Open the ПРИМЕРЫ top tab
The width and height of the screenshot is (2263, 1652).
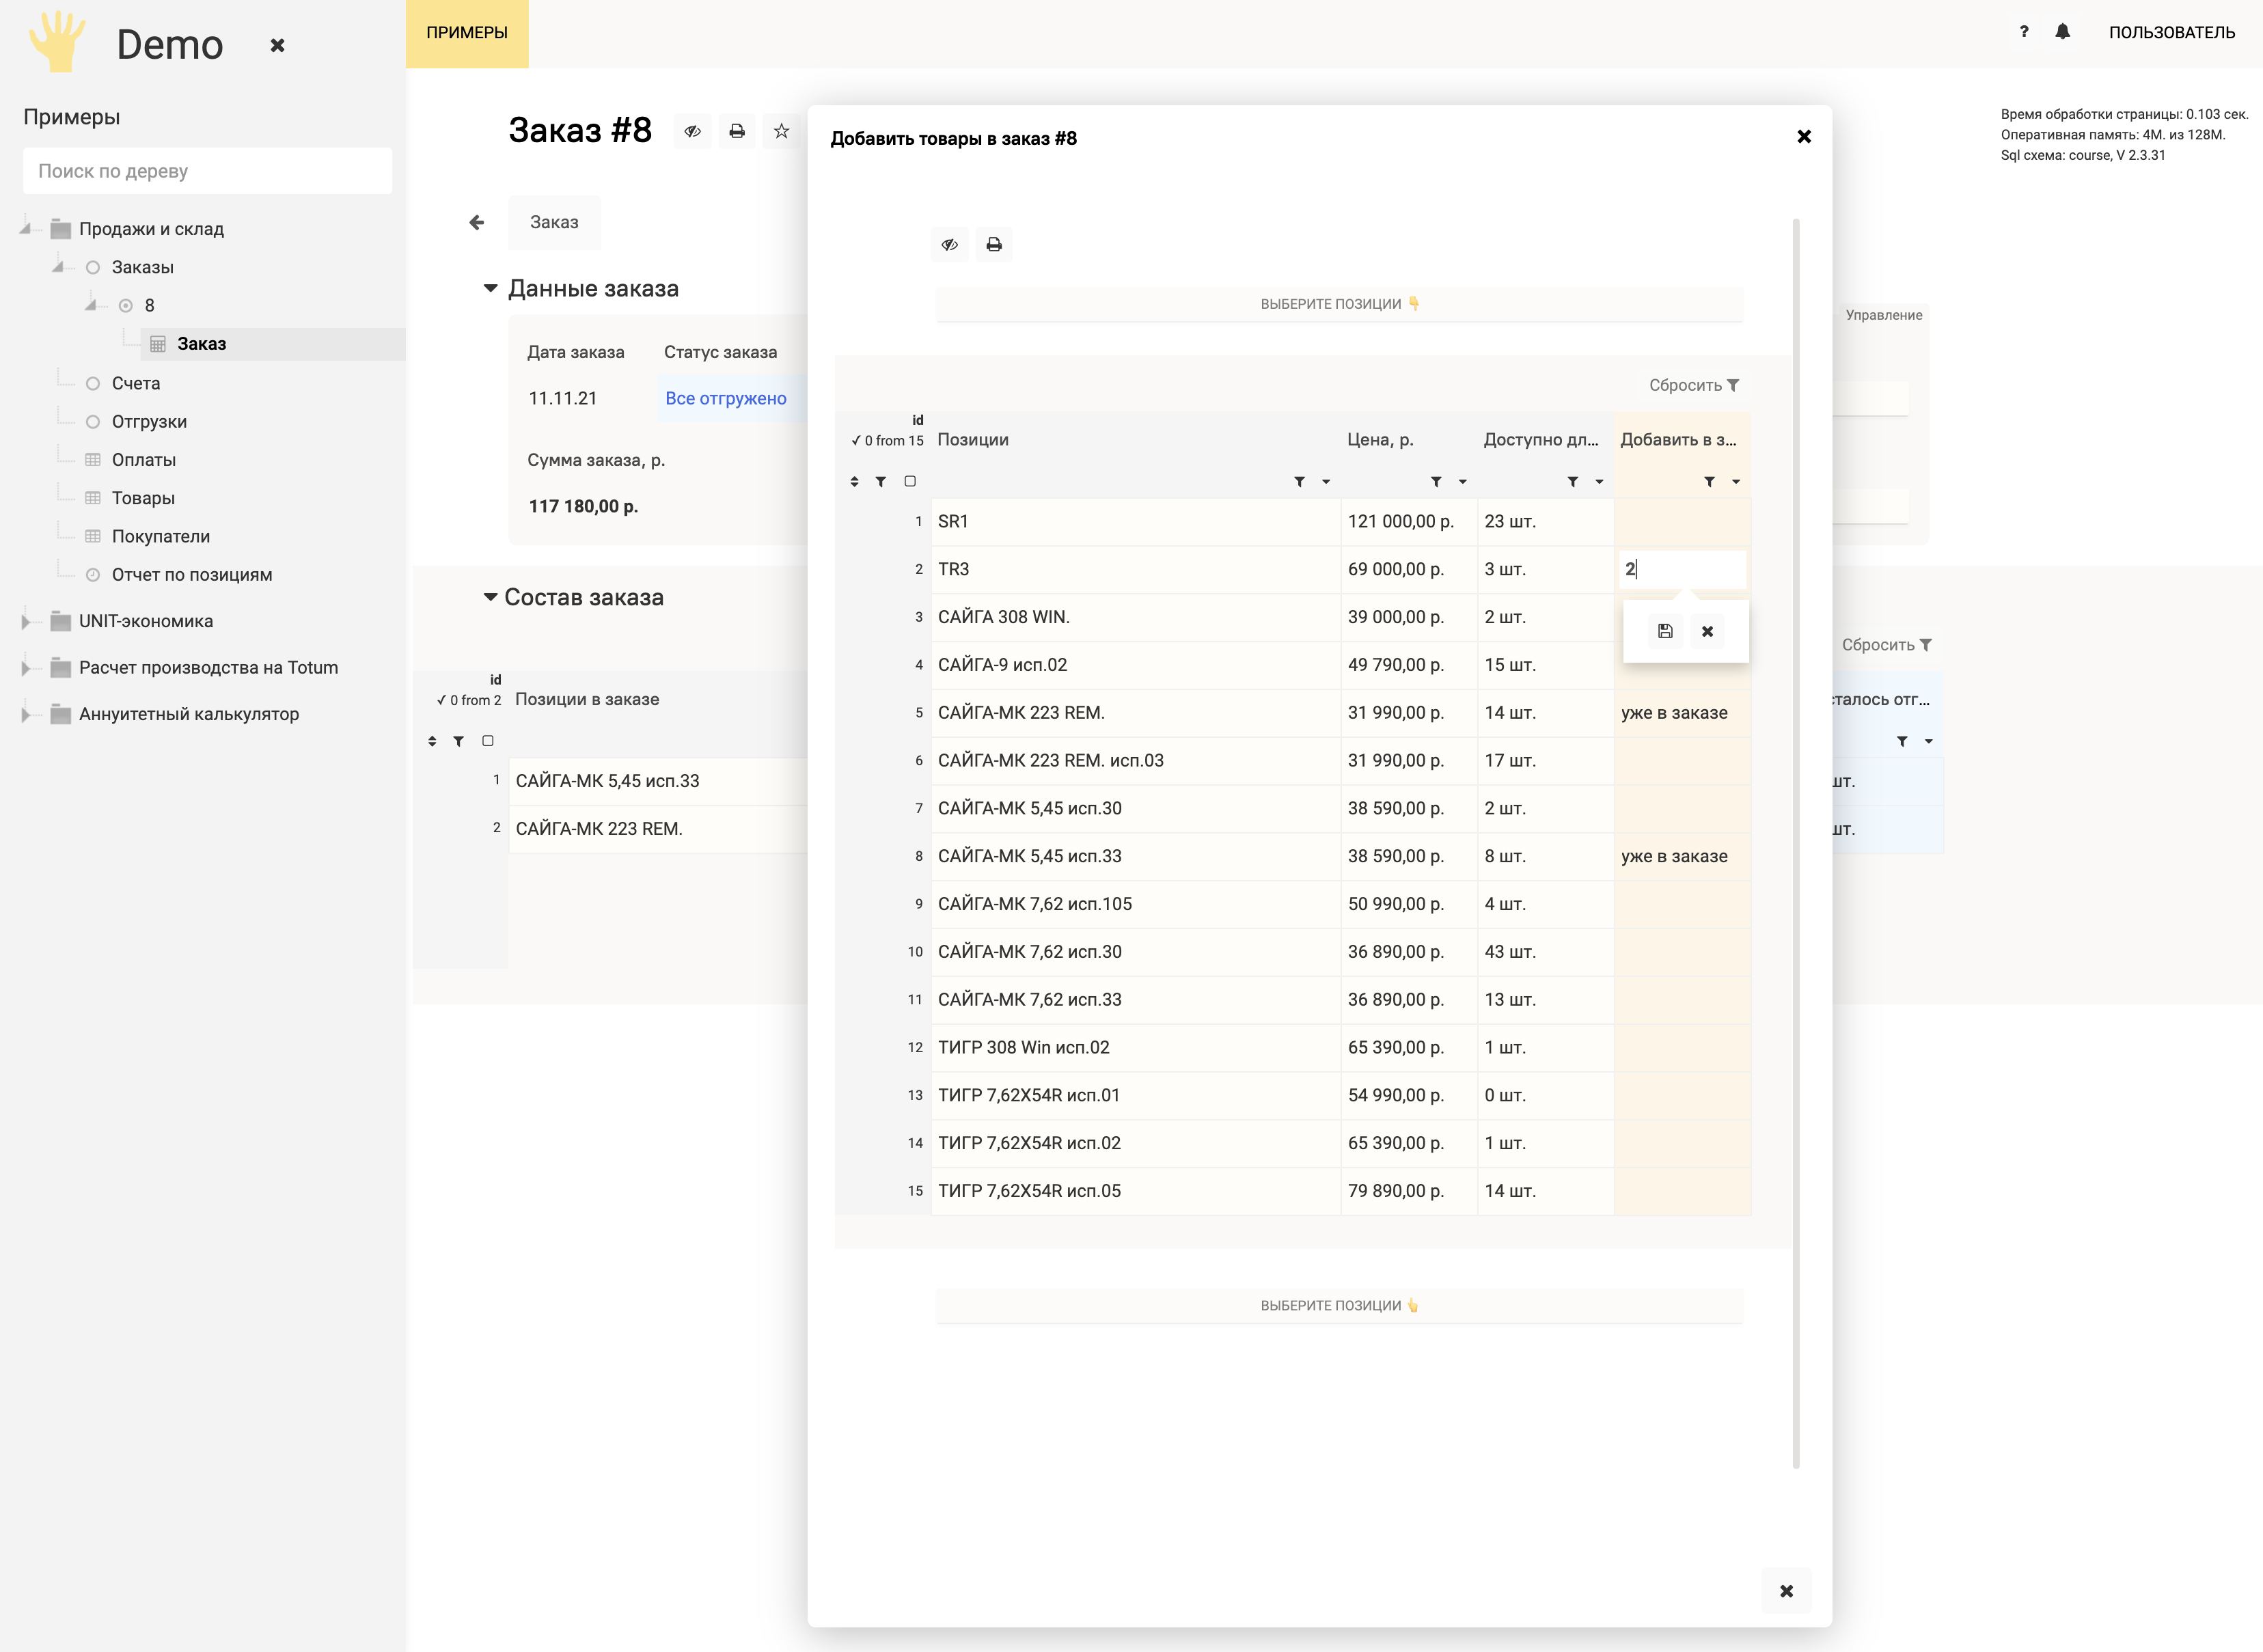[467, 33]
